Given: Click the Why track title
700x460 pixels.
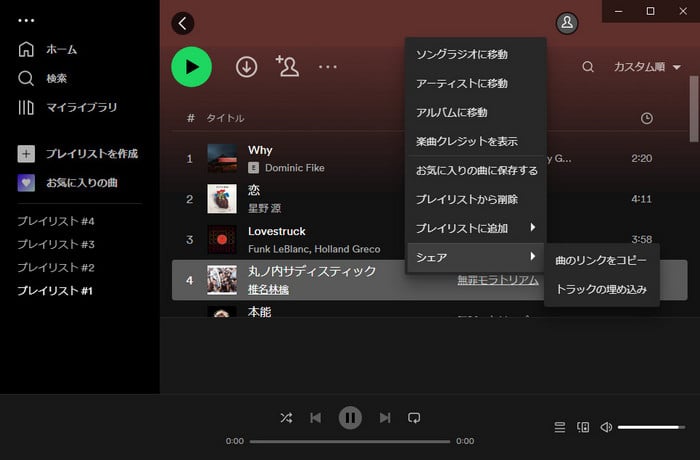Looking at the screenshot, I should tap(260, 150).
